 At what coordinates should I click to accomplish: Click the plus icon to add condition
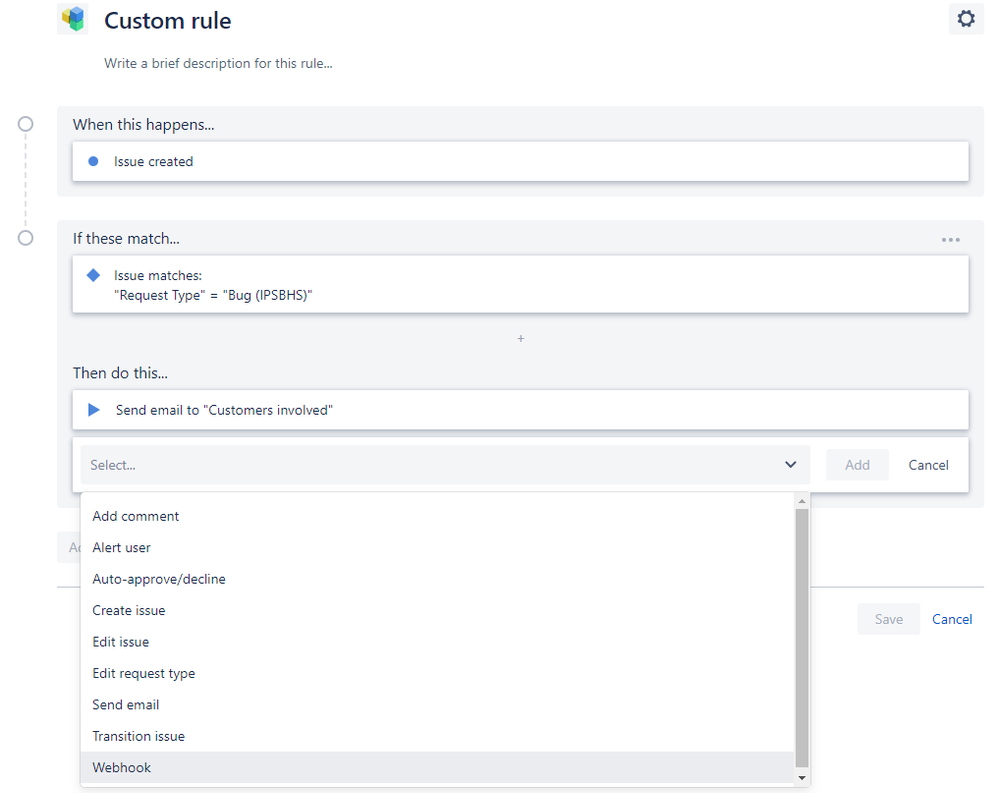click(x=521, y=338)
